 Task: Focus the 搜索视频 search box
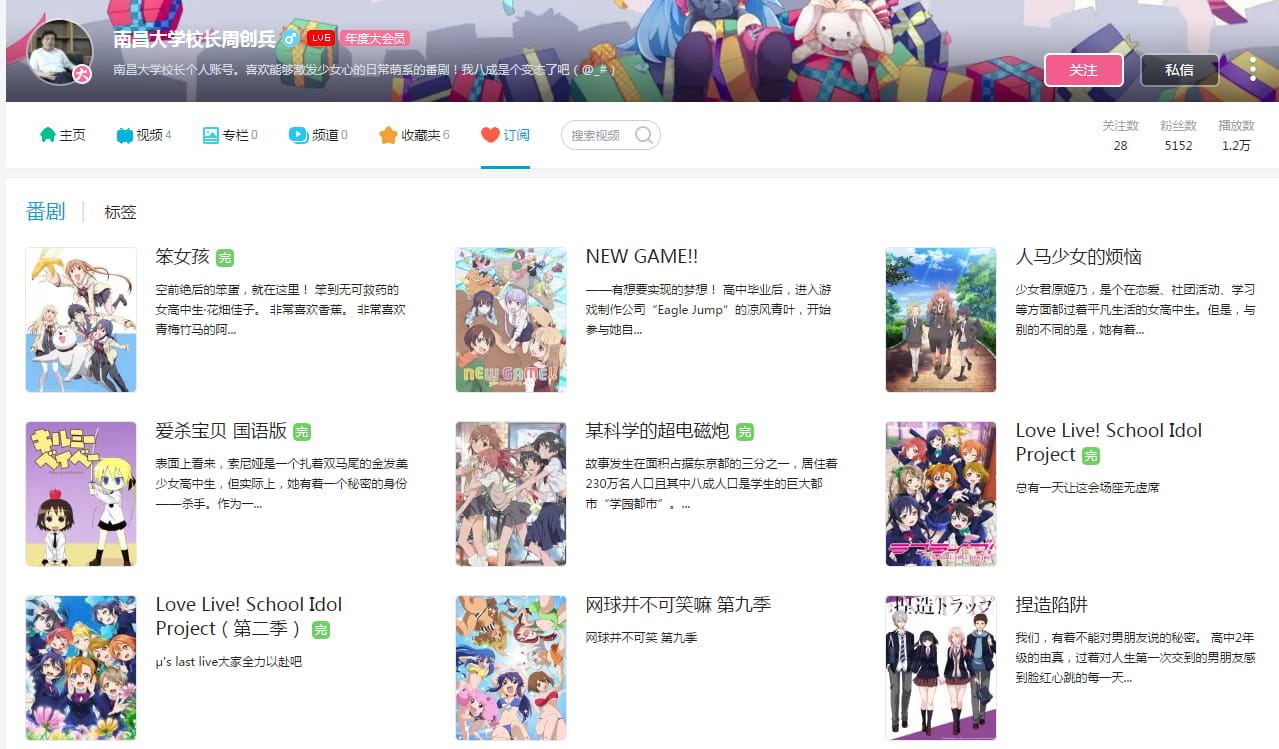tap(610, 135)
